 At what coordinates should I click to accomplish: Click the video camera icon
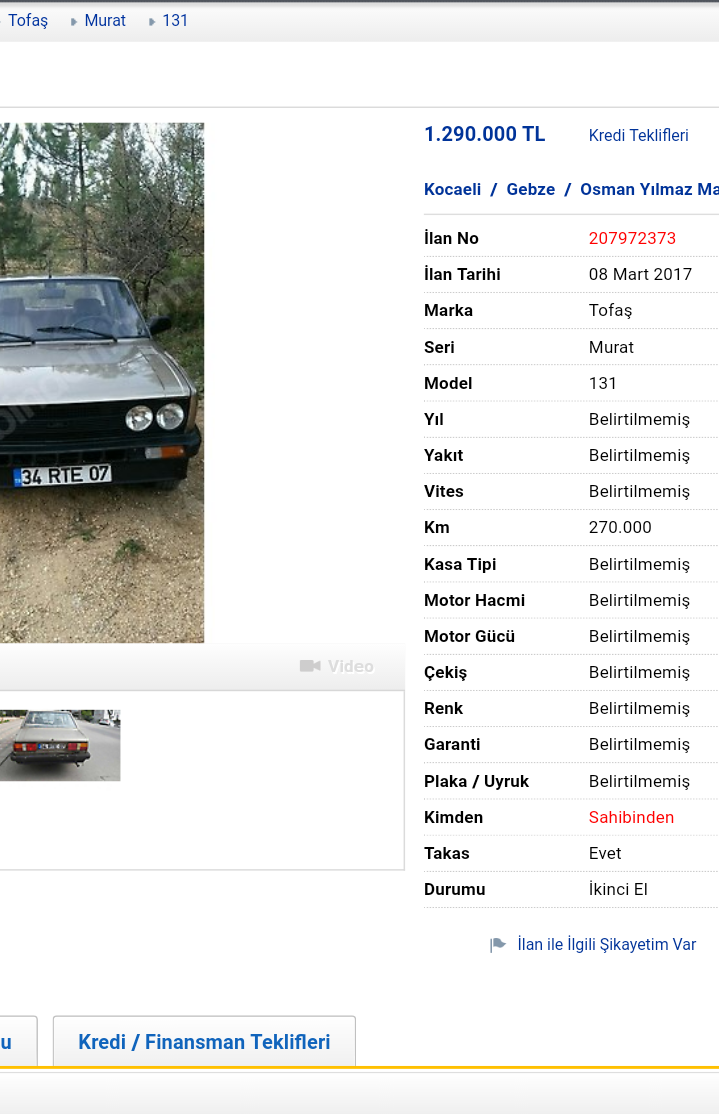coord(310,666)
